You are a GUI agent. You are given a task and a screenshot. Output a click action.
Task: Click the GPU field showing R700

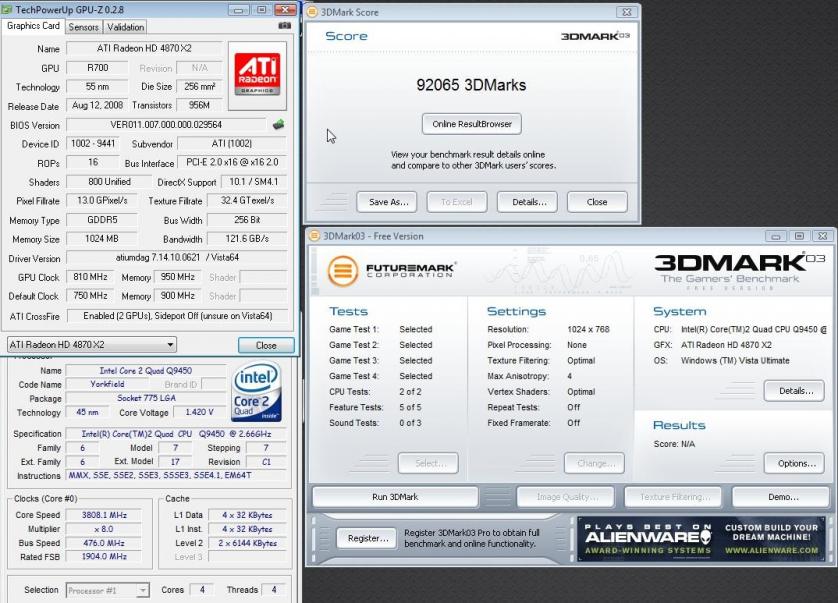click(97, 68)
